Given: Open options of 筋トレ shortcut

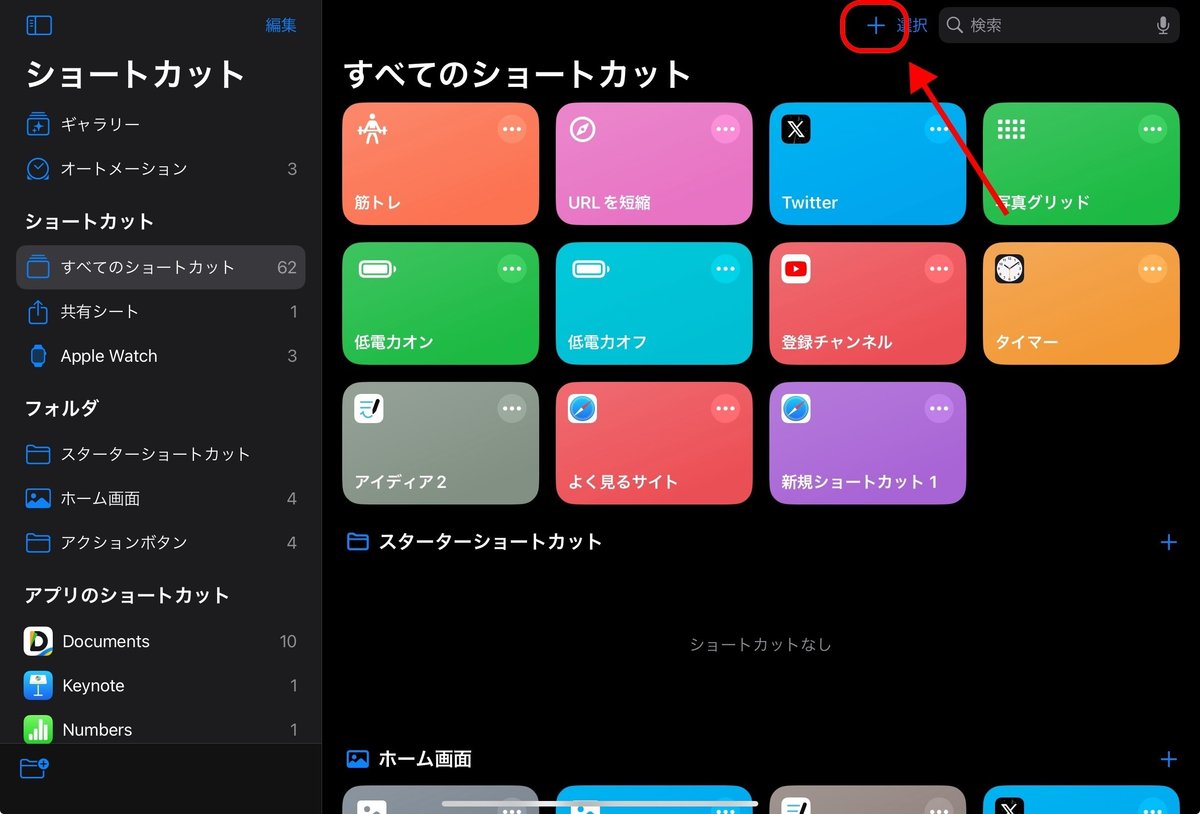Looking at the screenshot, I should [x=512, y=129].
